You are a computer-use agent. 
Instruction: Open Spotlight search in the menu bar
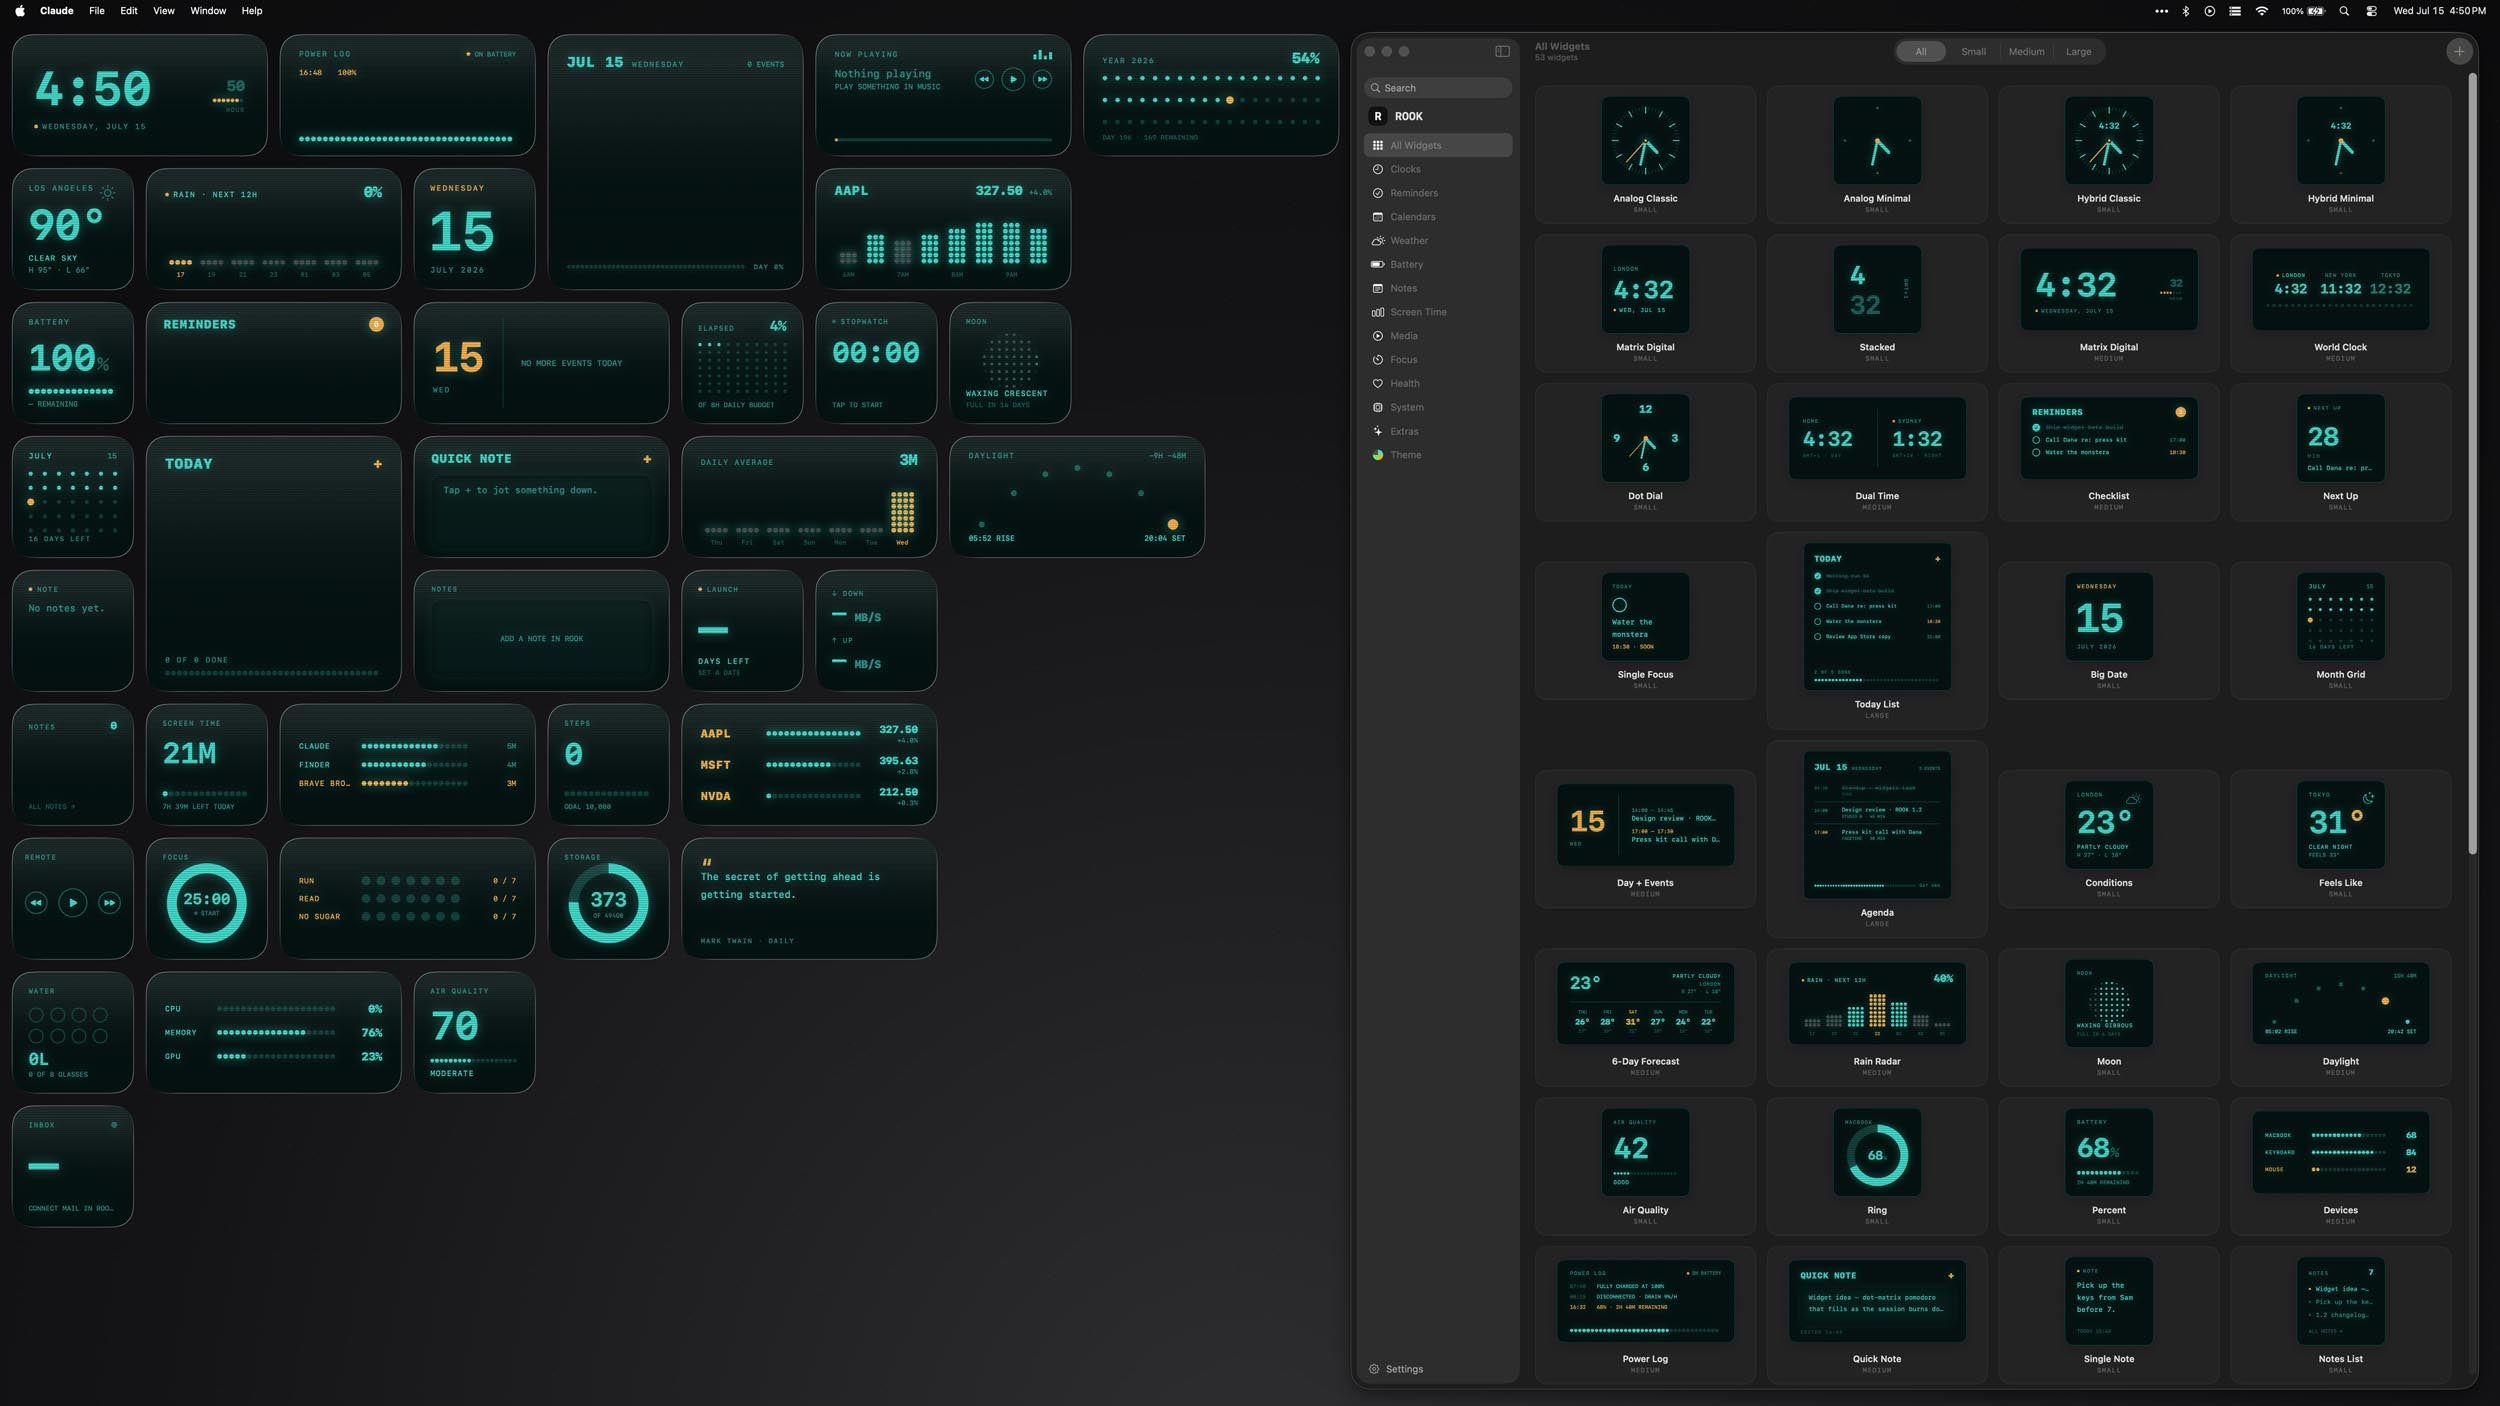[2344, 11]
